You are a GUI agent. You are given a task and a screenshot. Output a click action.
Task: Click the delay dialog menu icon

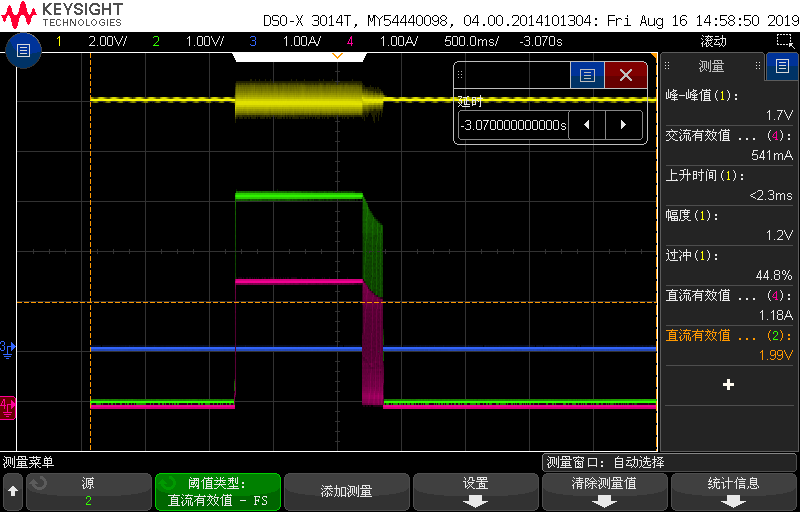click(x=587, y=75)
